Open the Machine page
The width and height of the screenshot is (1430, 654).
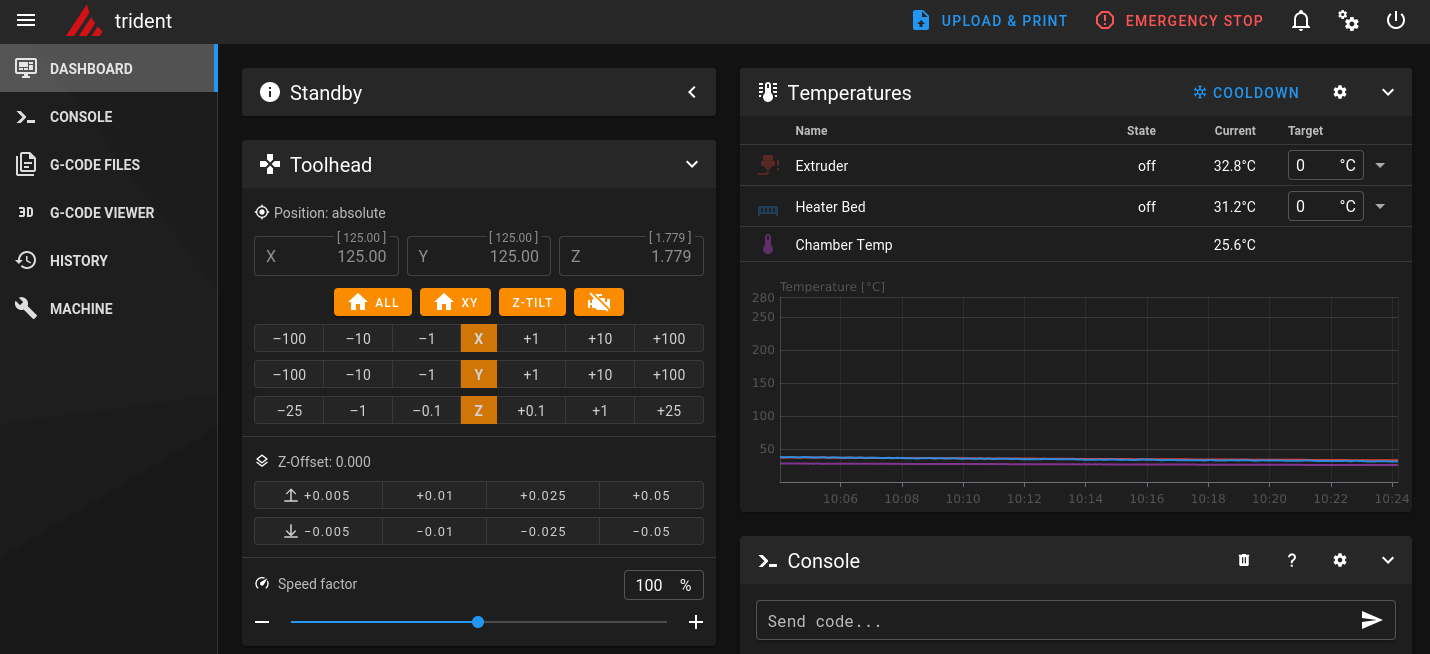[108, 309]
